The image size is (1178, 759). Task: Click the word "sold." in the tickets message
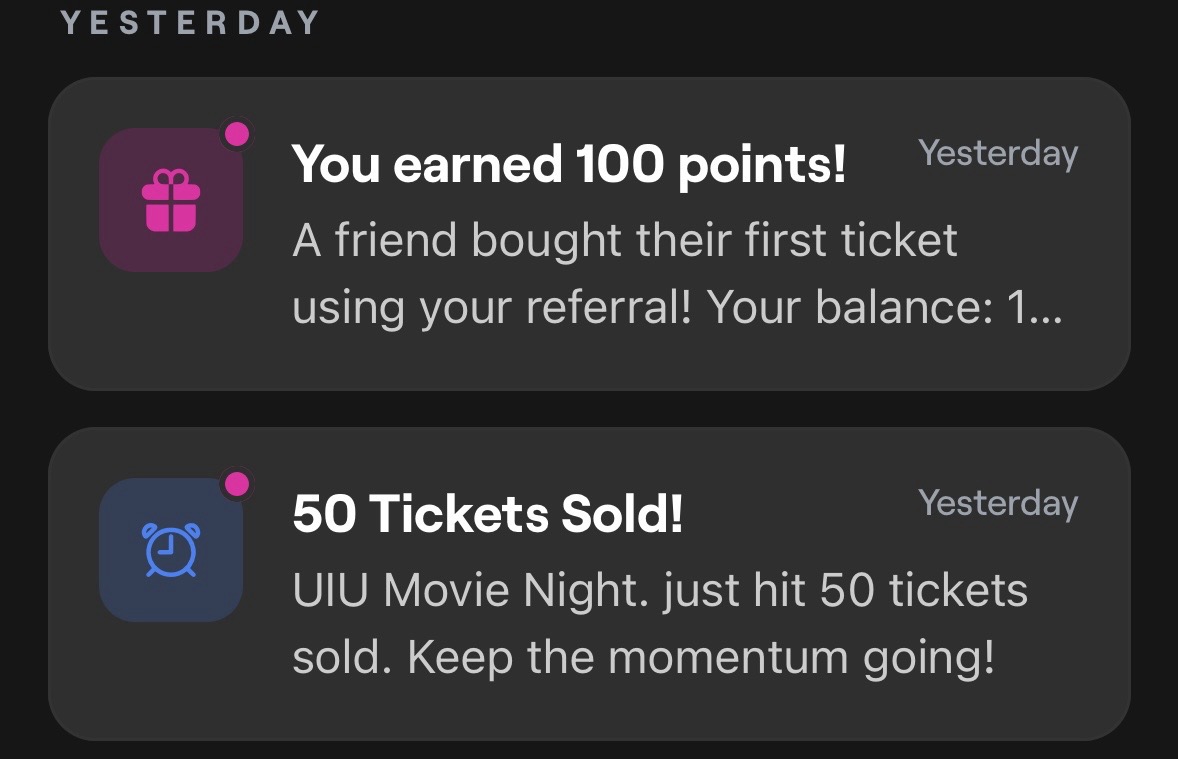pyautogui.click(x=342, y=658)
